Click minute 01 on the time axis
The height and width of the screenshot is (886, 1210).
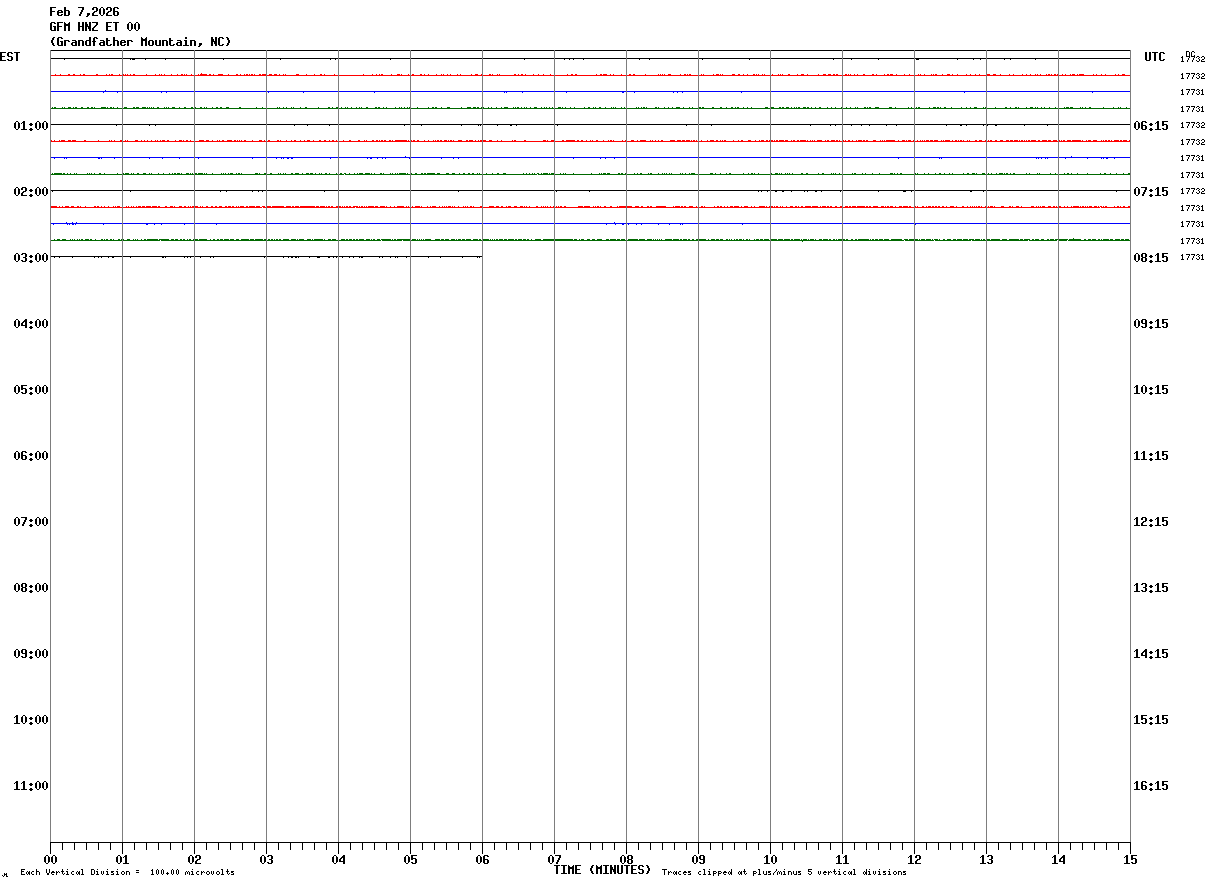[122, 859]
